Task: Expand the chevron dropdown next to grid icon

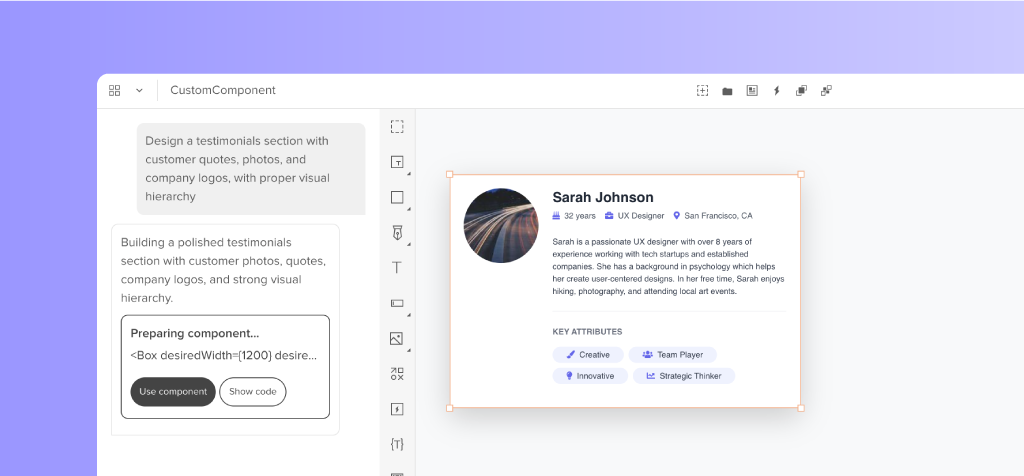Action: pyautogui.click(x=139, y=91)
